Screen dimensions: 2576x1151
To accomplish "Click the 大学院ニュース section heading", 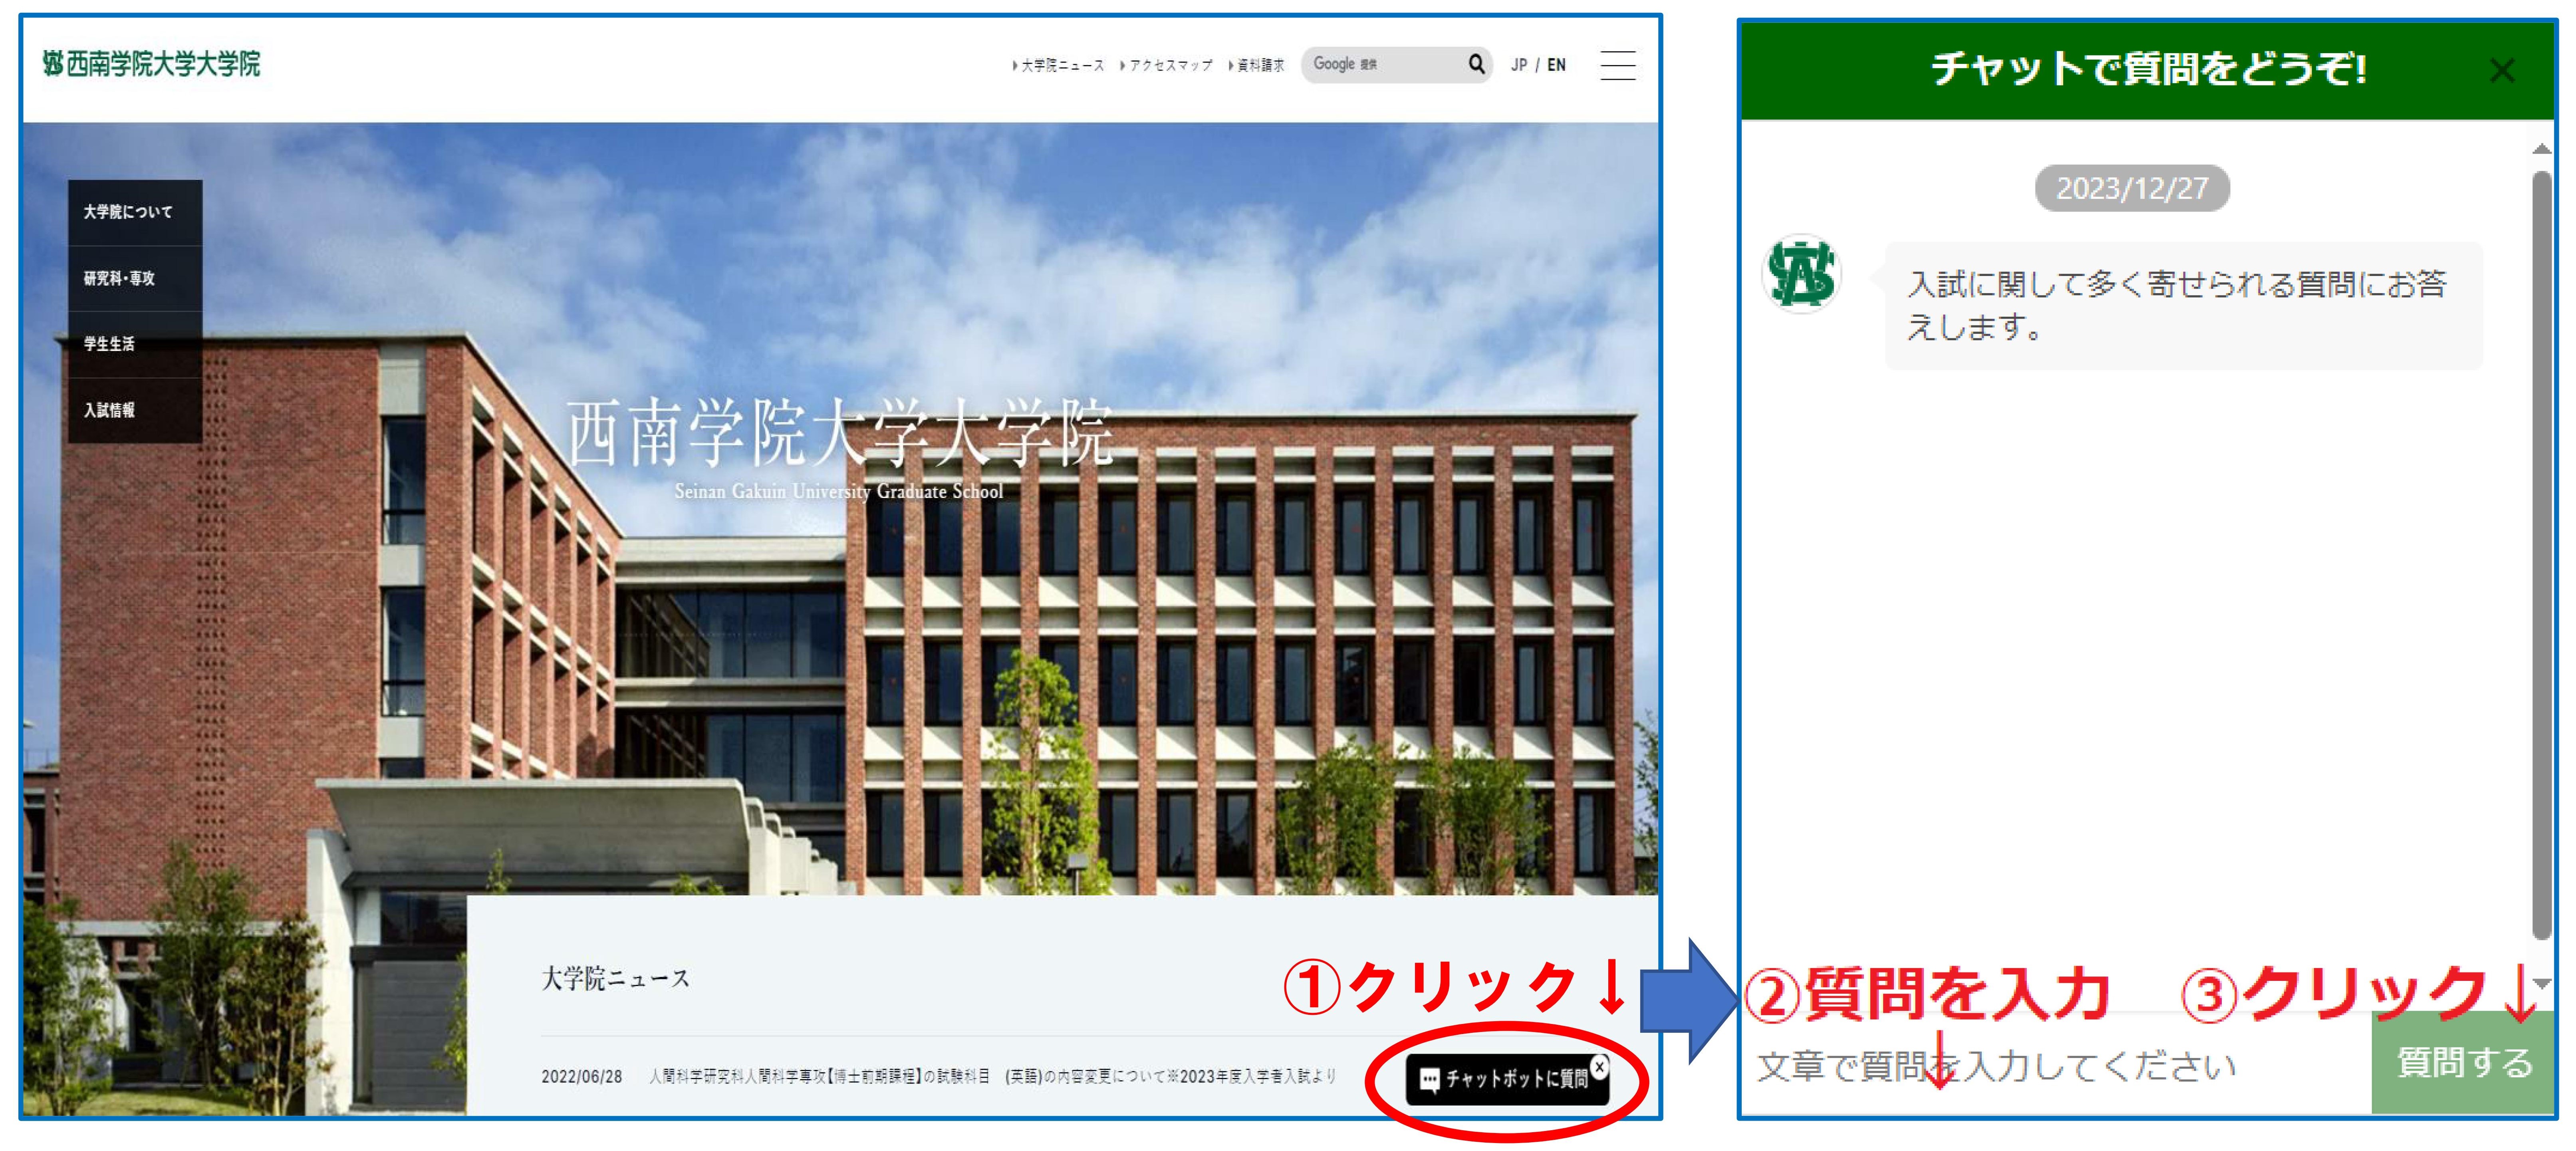I will [x=616, y=978].
